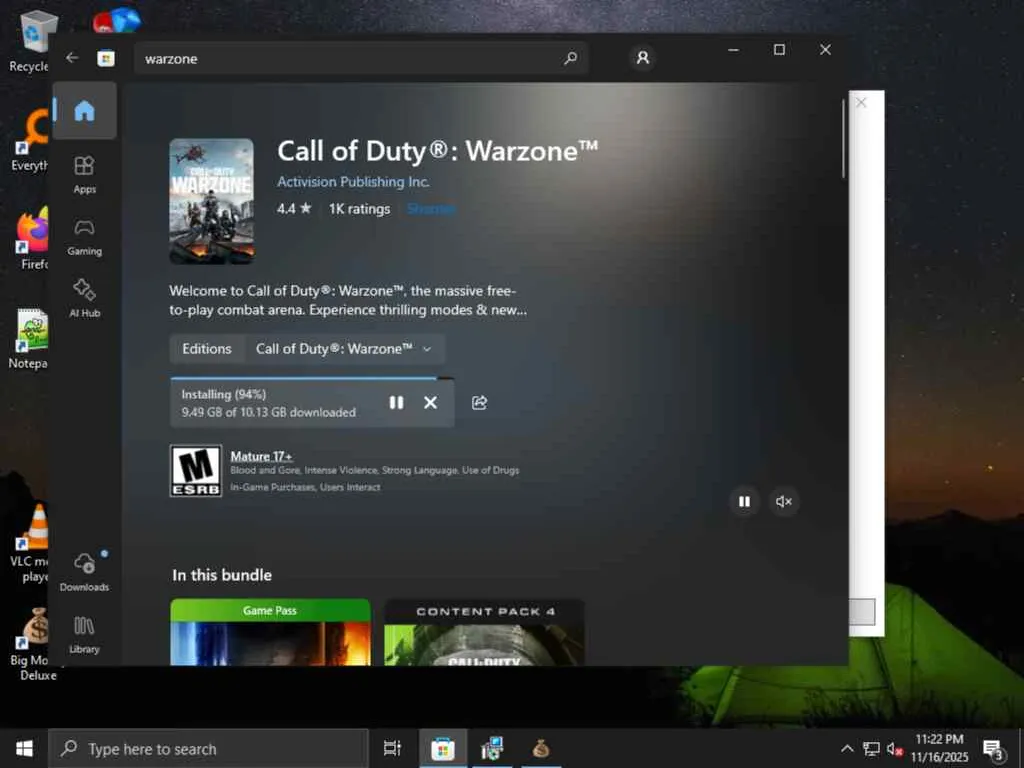Select the VLC media player desktop shortcut

click(31, 543)
